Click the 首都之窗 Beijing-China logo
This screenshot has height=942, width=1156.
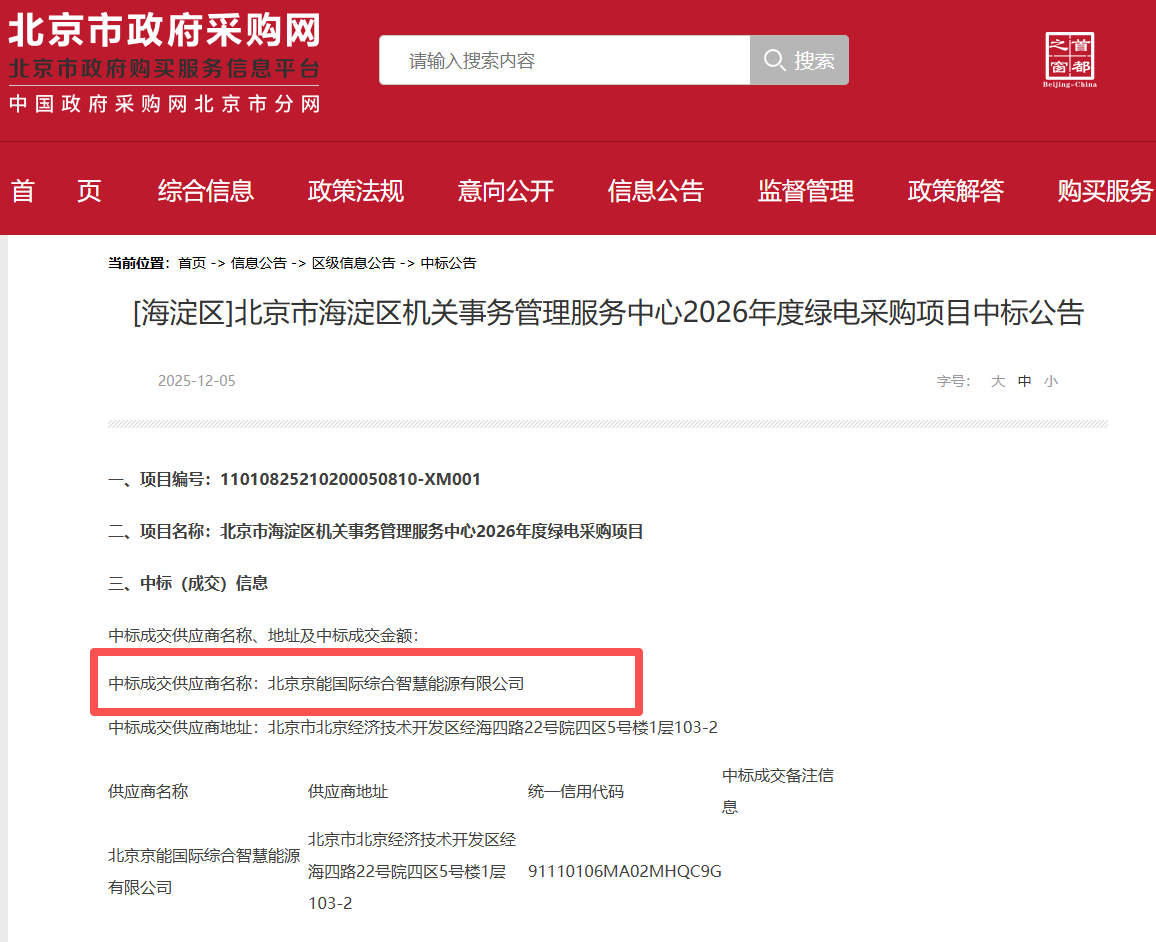tap(1069, 60)
